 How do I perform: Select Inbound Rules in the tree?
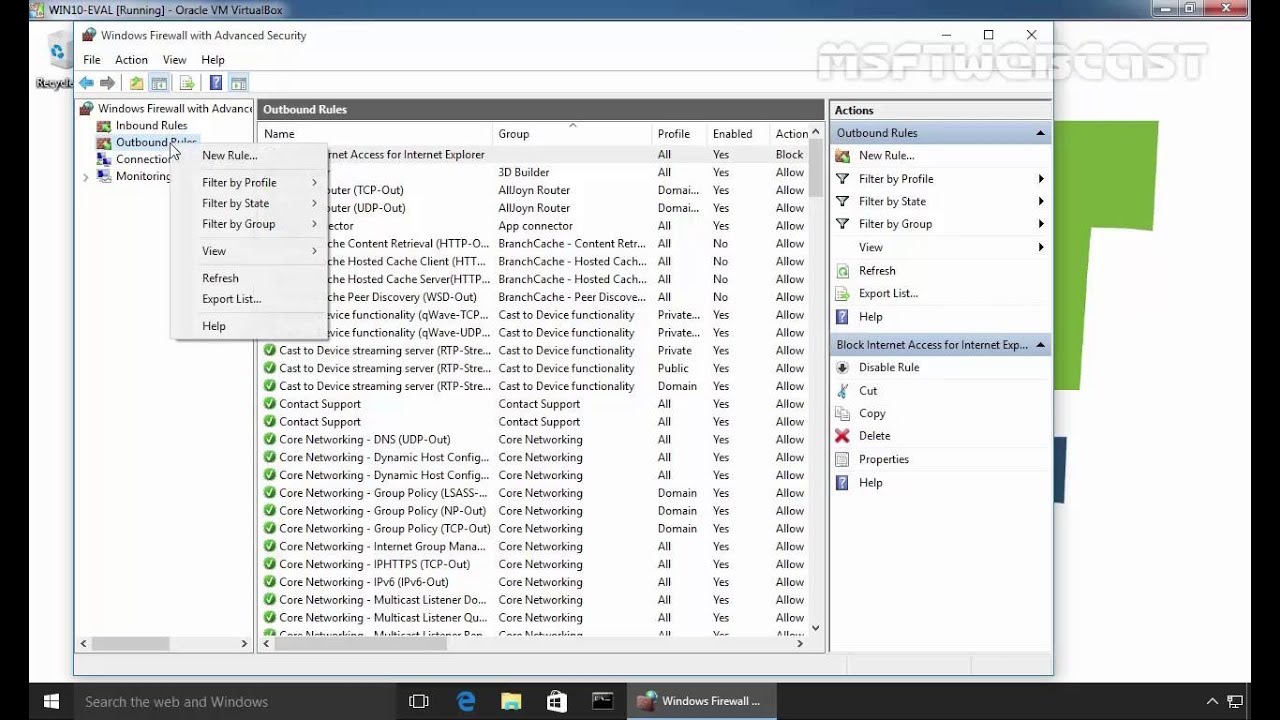151,125
